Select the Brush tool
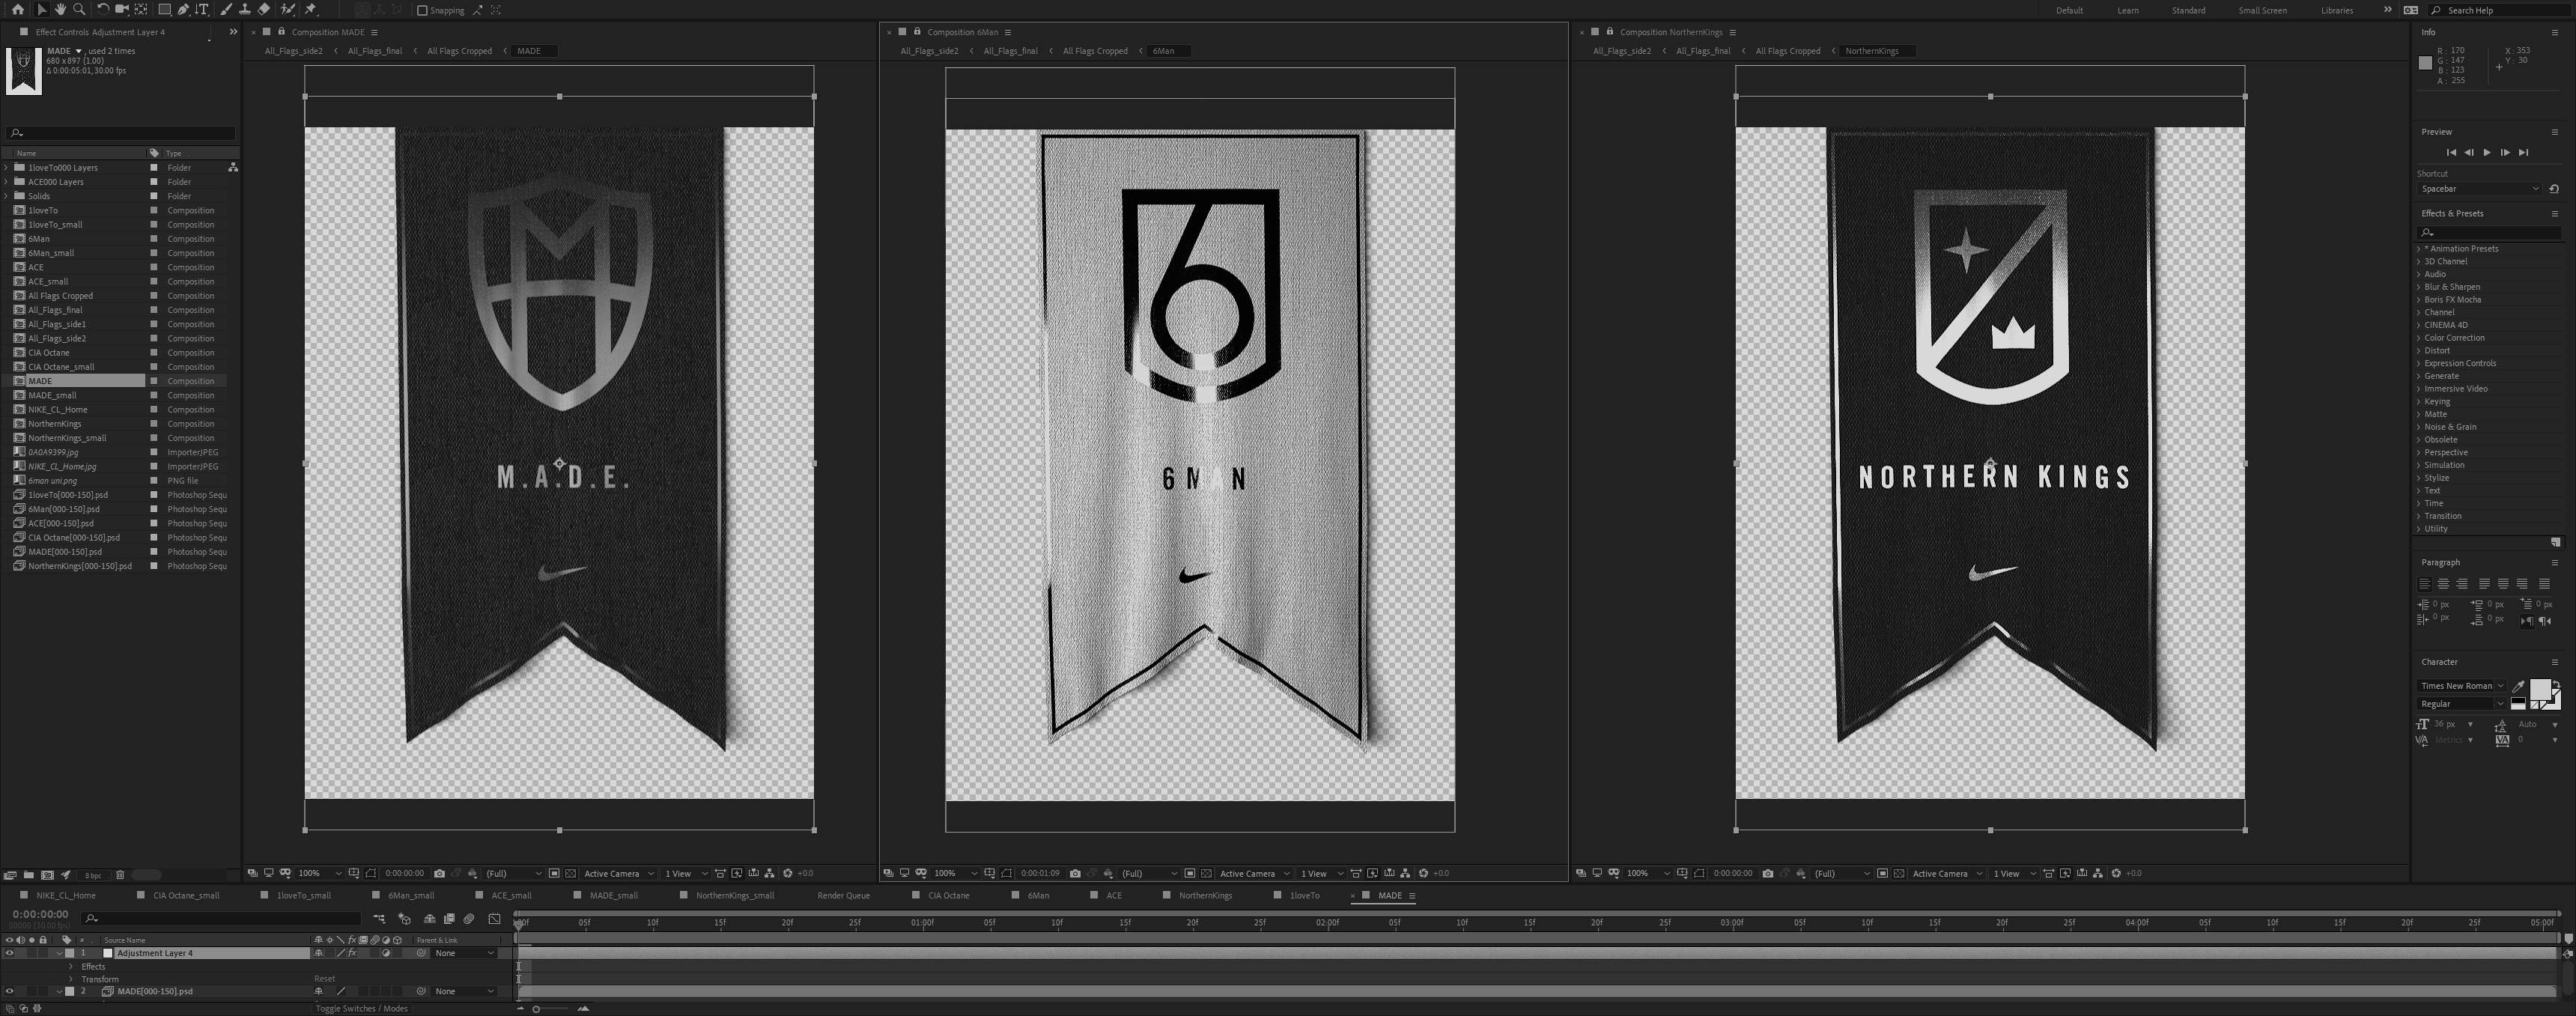2576x1016 pixels. (x=226, y=9)
